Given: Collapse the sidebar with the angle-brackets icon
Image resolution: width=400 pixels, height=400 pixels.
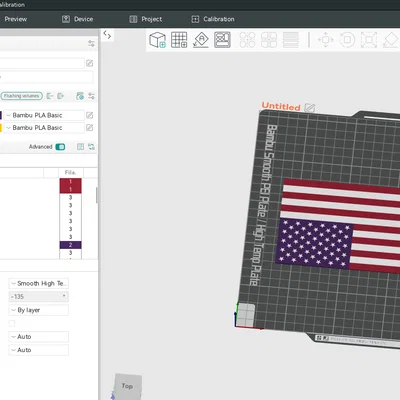Looking at the screenshot, I should (x=107, y=35).
